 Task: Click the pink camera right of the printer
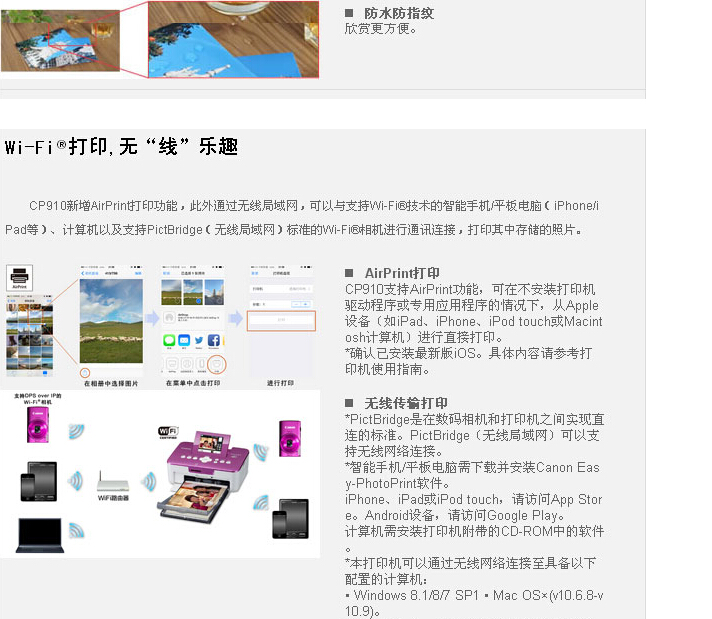289,439
